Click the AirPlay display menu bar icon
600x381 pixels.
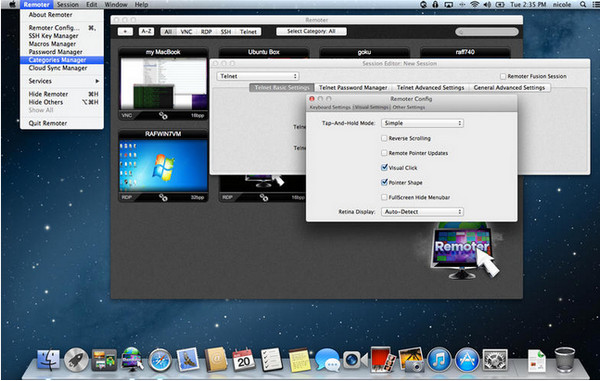coord(449,5)
